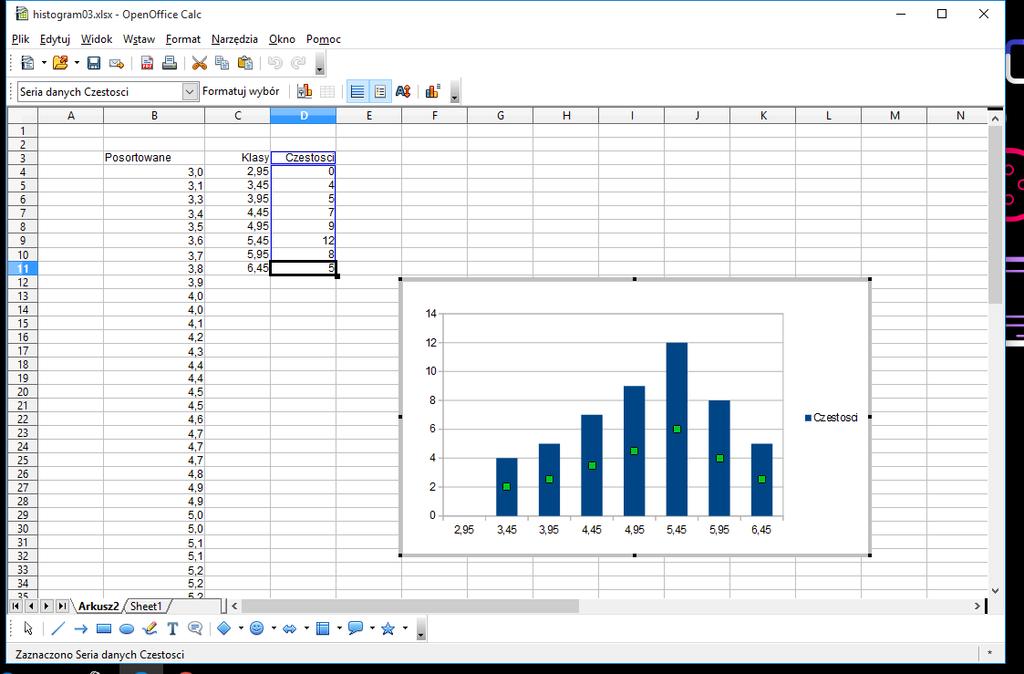Click the New document icon
1024x674 pixels.
coord(27,63)
